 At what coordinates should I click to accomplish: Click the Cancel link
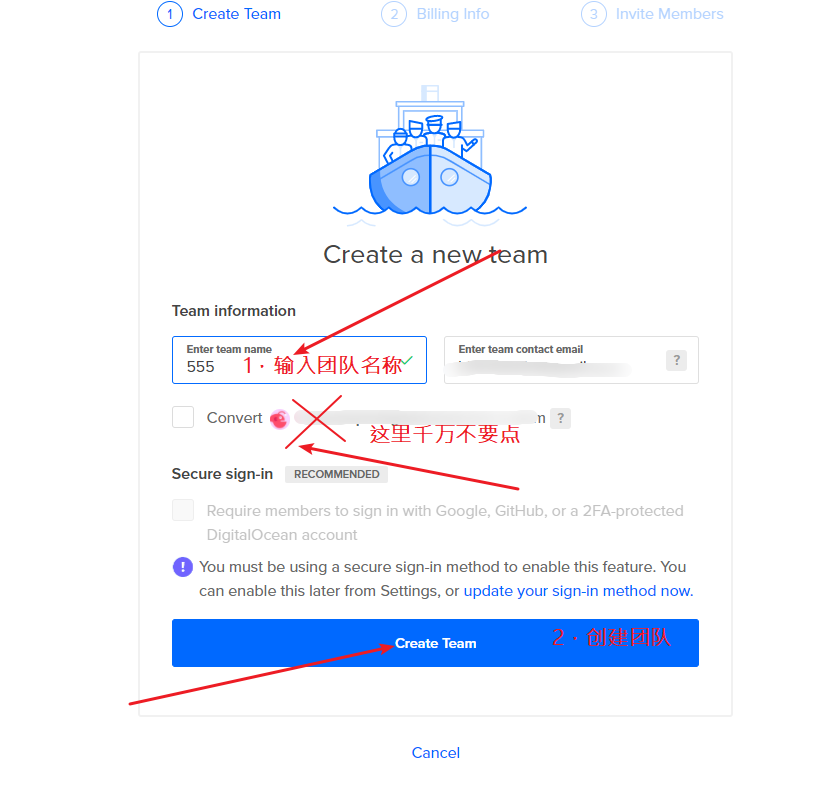click(436, 753)
